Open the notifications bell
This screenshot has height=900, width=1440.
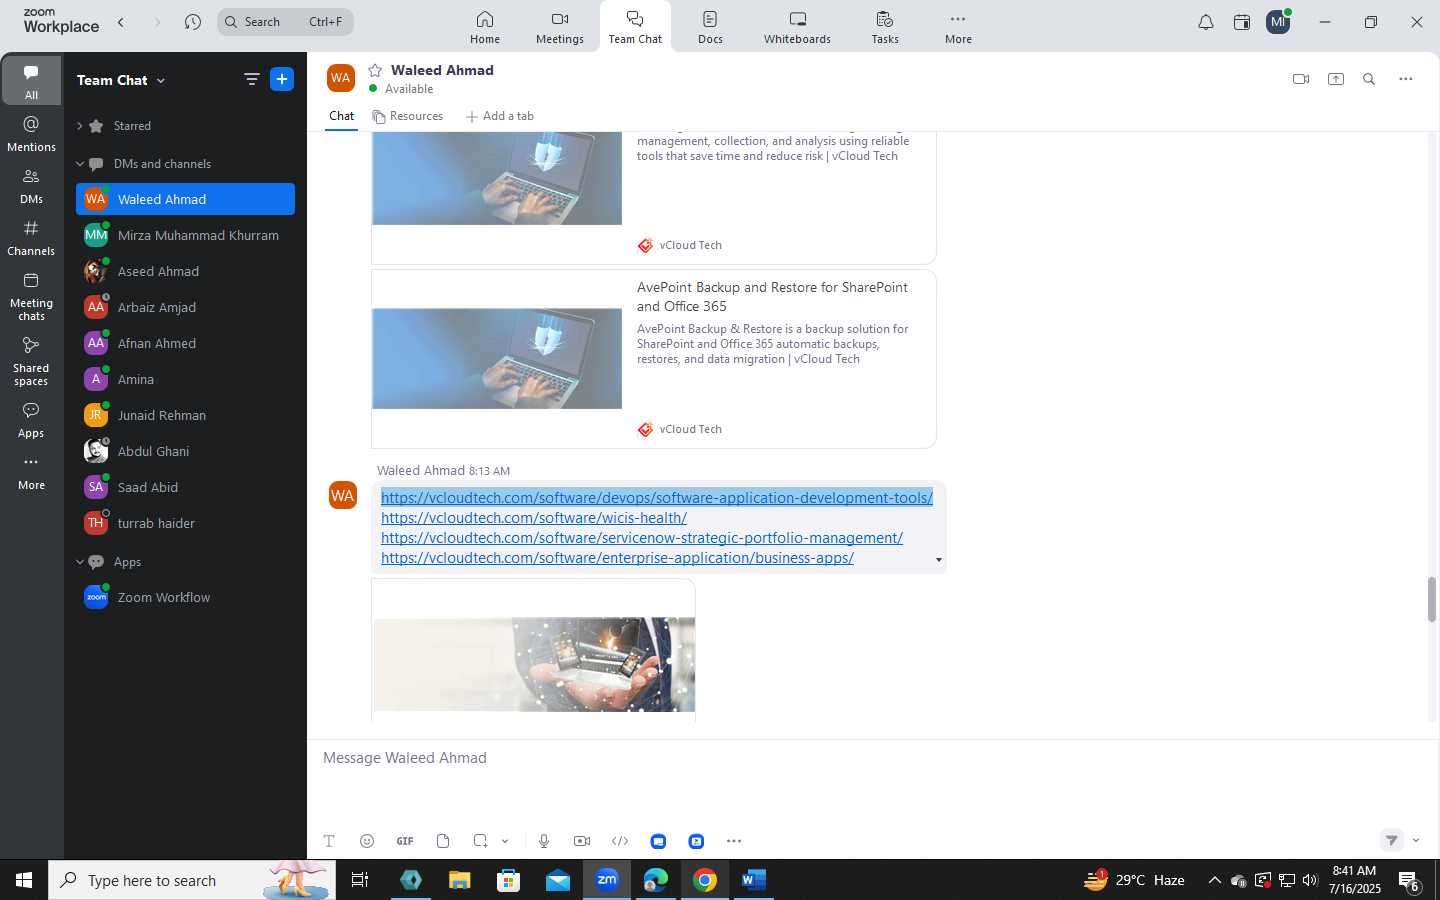pyautogui.click(x=1206, y=22)
